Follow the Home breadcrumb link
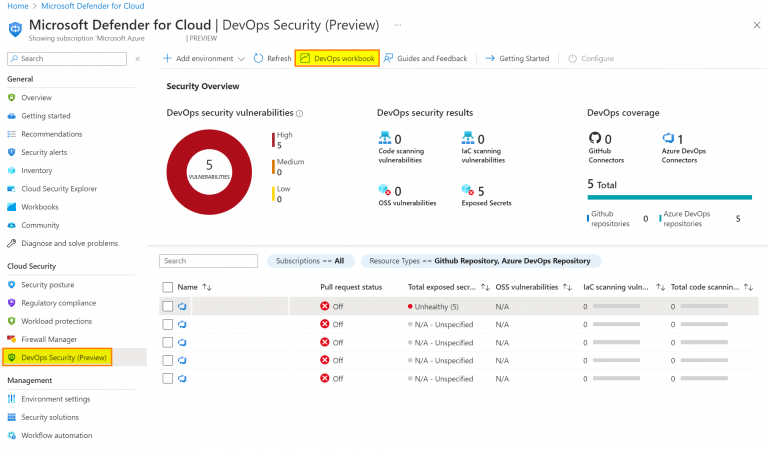 tap(18, 6)
